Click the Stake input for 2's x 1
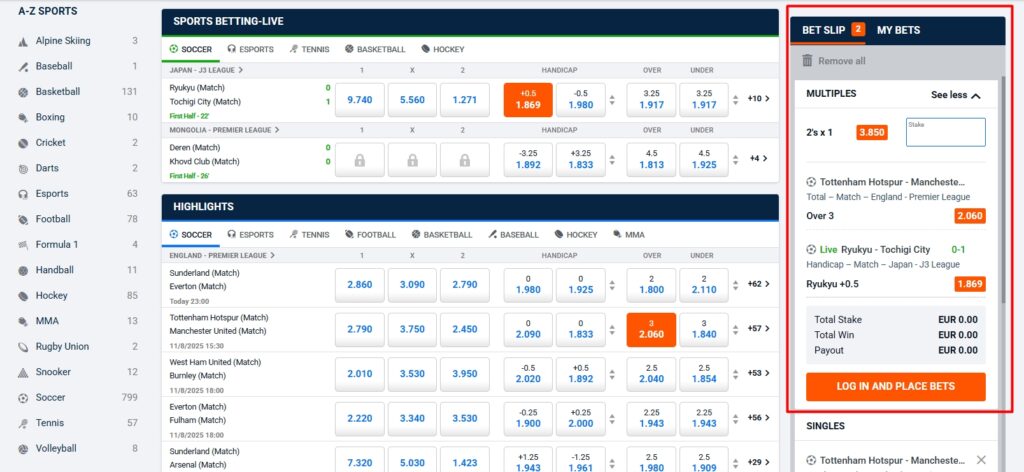This screenshot has width=1024, height=472. [945, 133]
